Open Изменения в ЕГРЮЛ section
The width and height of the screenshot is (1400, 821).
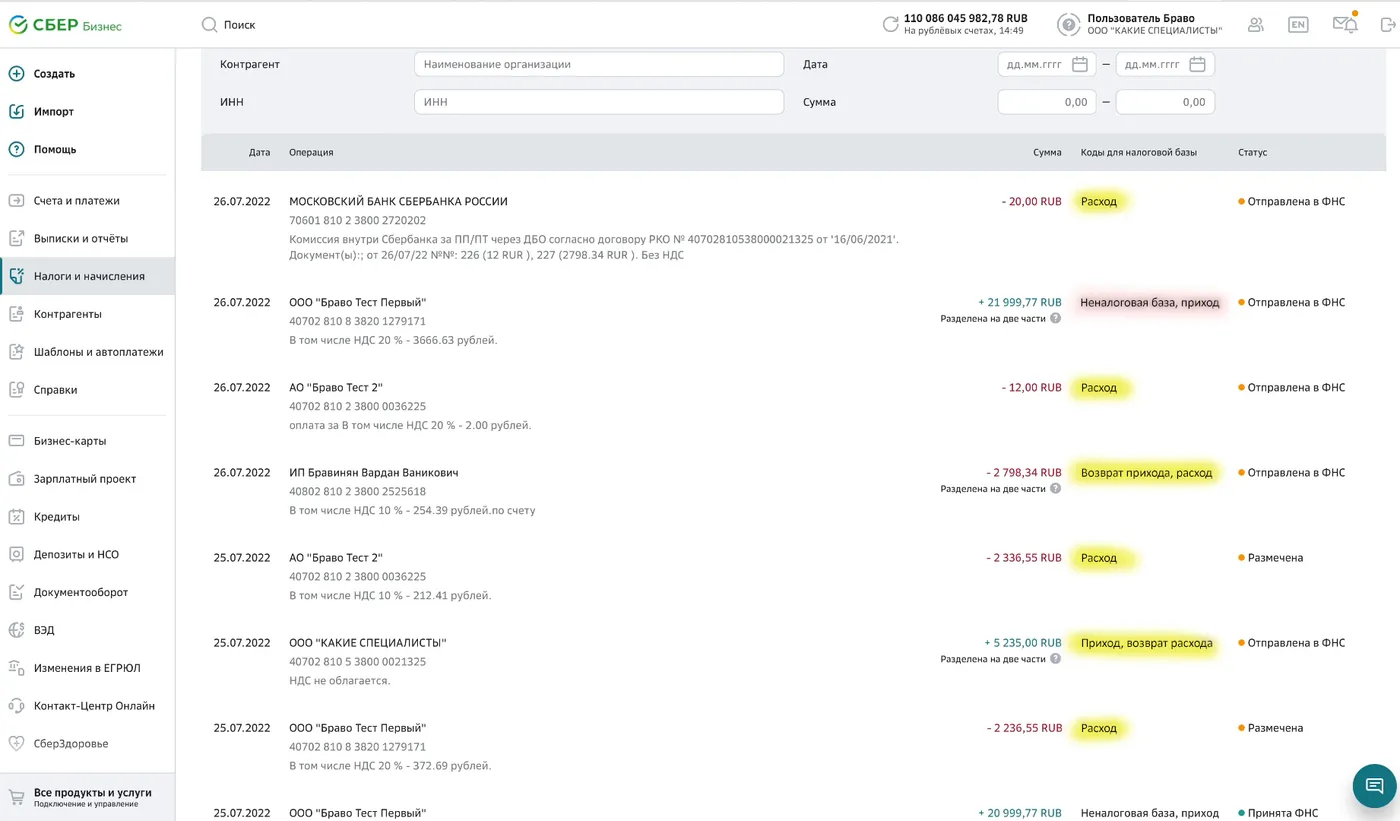coord(87,668)
